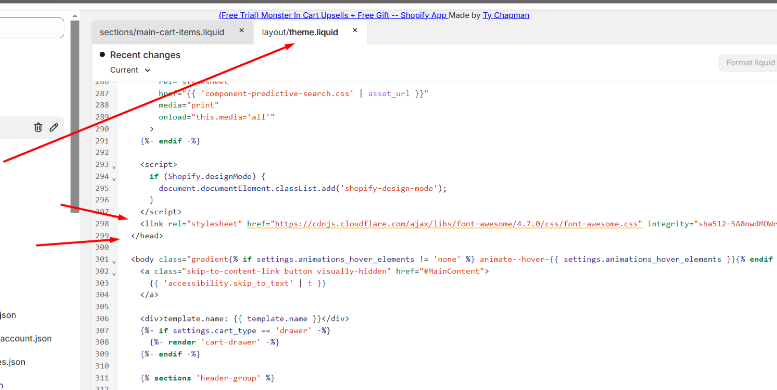Click the sections 'header-group' line
Image resolution: width=777 pixels, height=390 pixels.
(x=207, y=378)
